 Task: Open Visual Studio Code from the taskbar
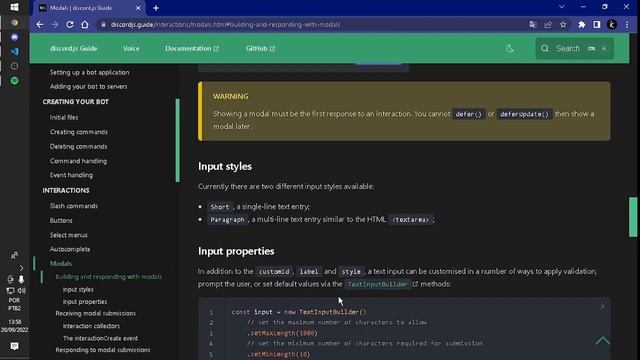tap(14, 51)
